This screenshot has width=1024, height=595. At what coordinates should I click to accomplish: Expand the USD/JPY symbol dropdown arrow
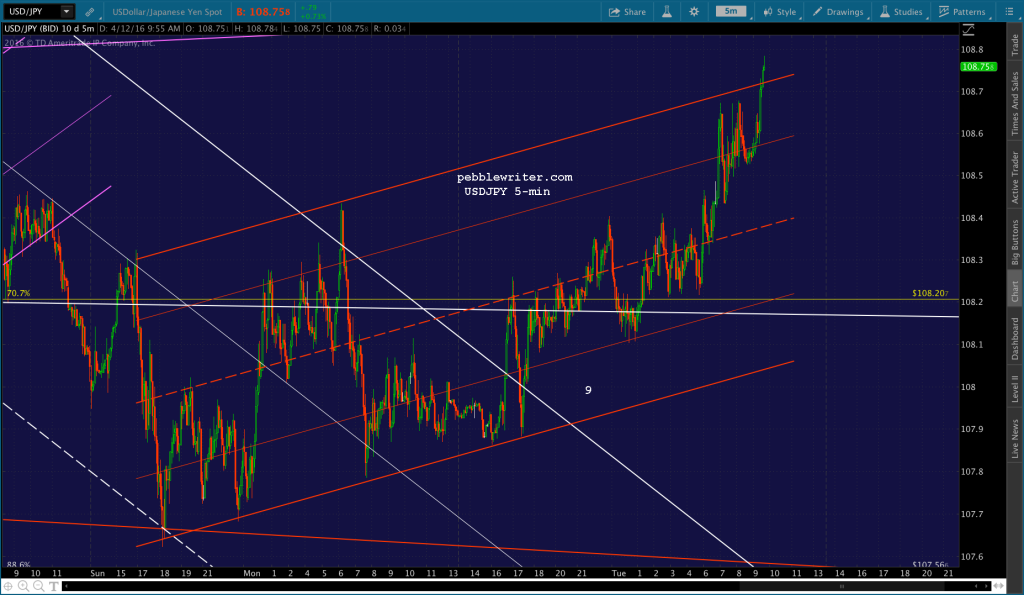[66, 12]
